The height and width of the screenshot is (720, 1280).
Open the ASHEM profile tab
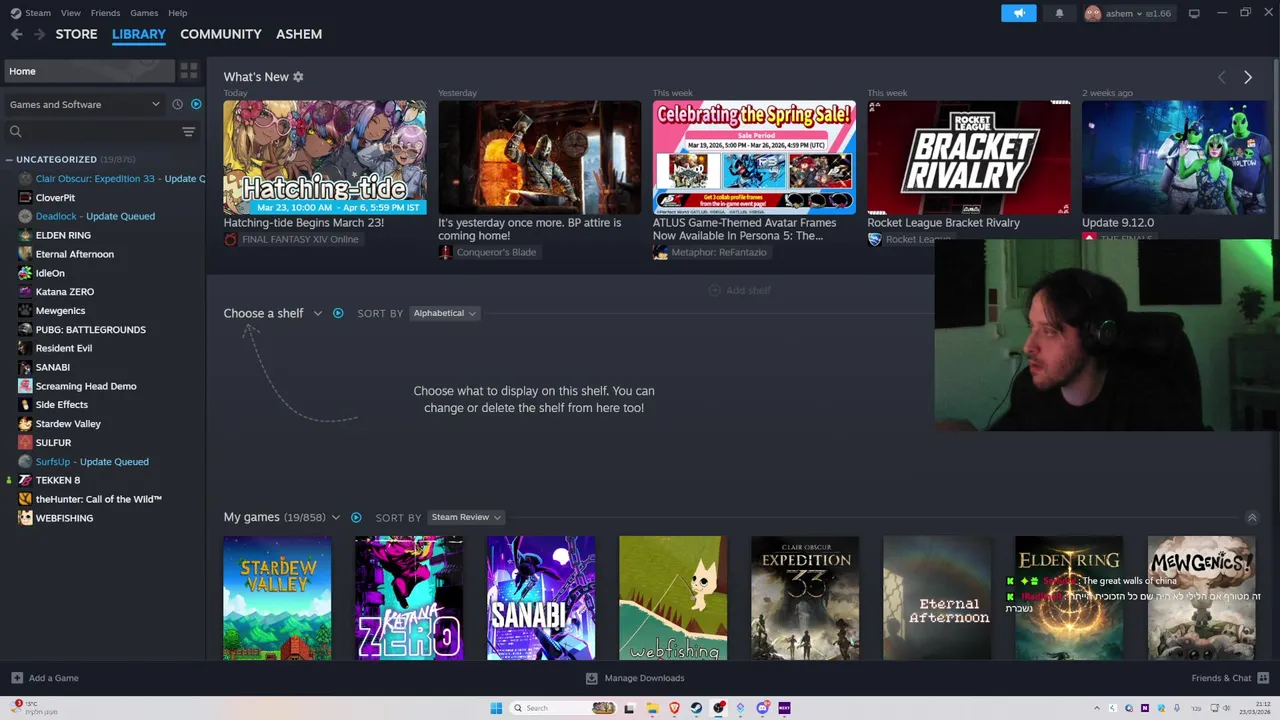tap(299, 34)
